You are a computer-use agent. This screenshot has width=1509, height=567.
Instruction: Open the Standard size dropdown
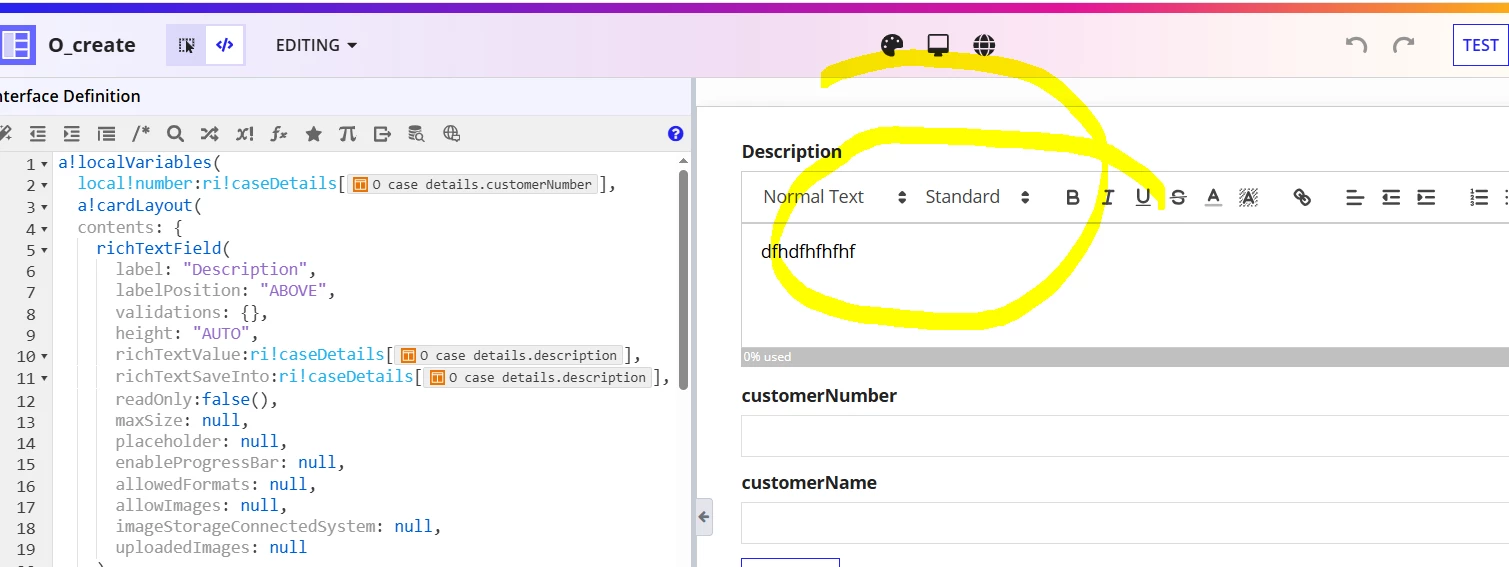[977, 197]
